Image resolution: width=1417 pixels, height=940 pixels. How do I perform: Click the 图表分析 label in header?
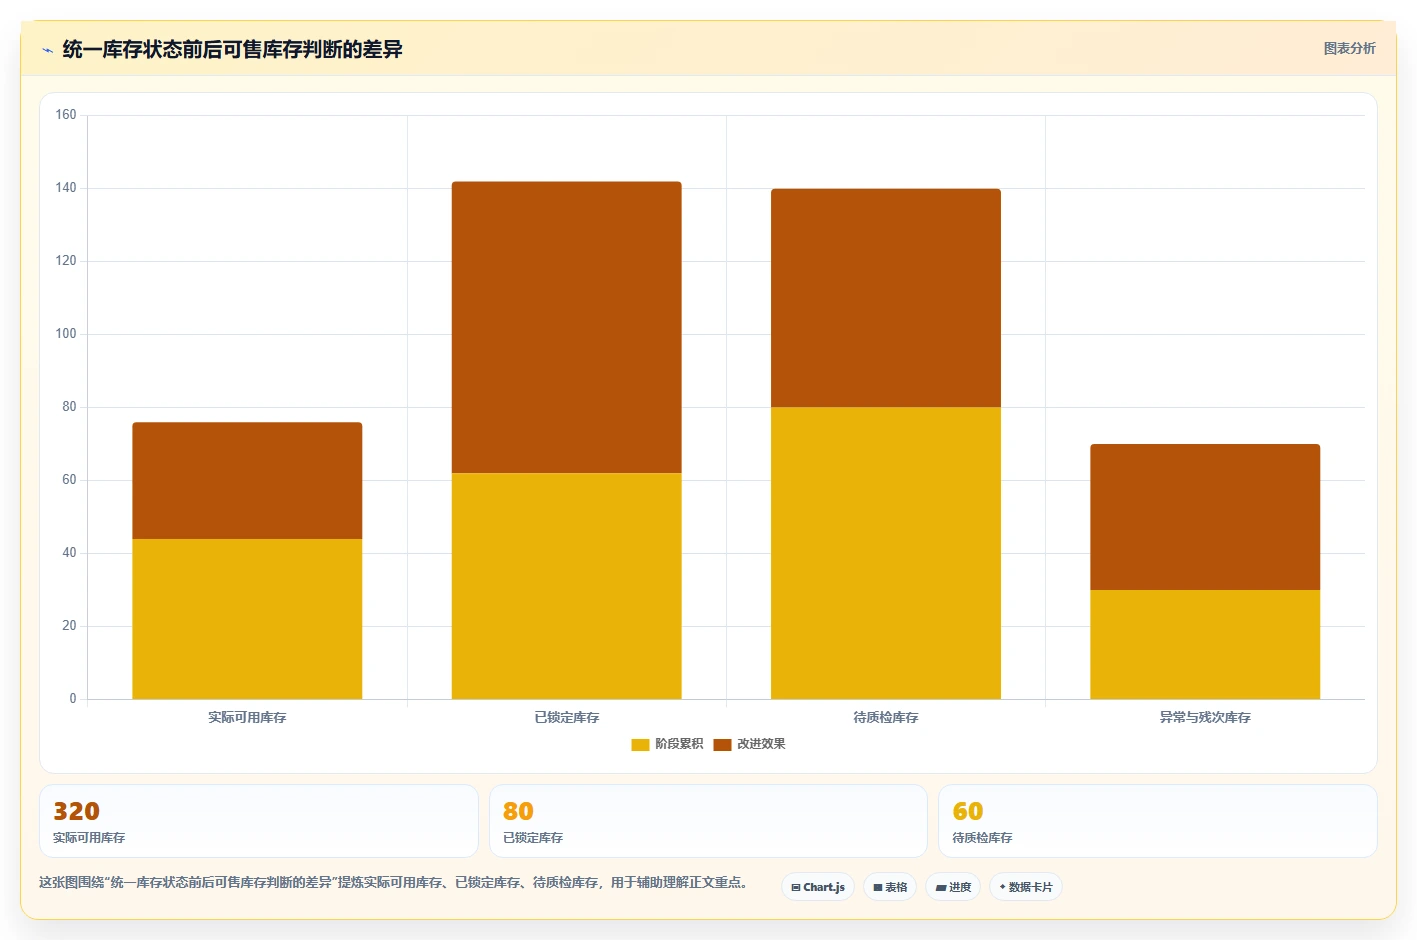1349,48
